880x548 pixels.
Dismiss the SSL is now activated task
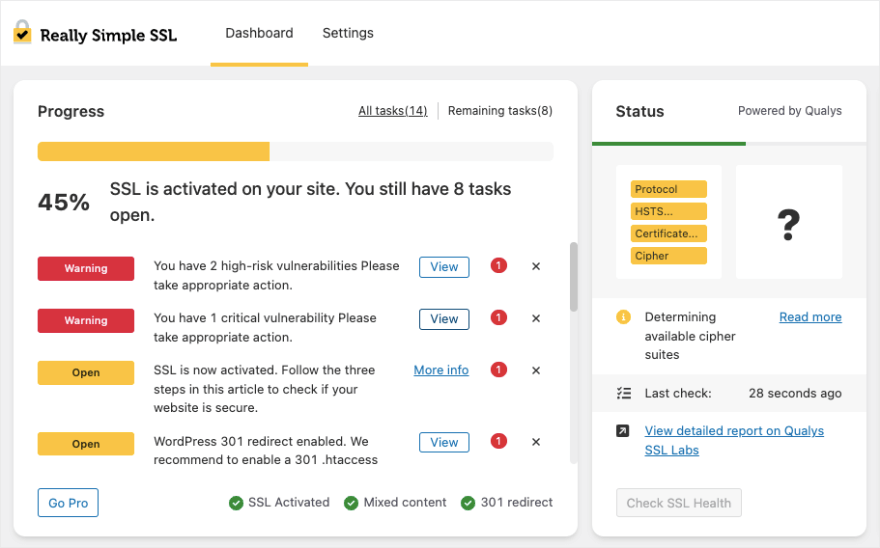[536, 371]
